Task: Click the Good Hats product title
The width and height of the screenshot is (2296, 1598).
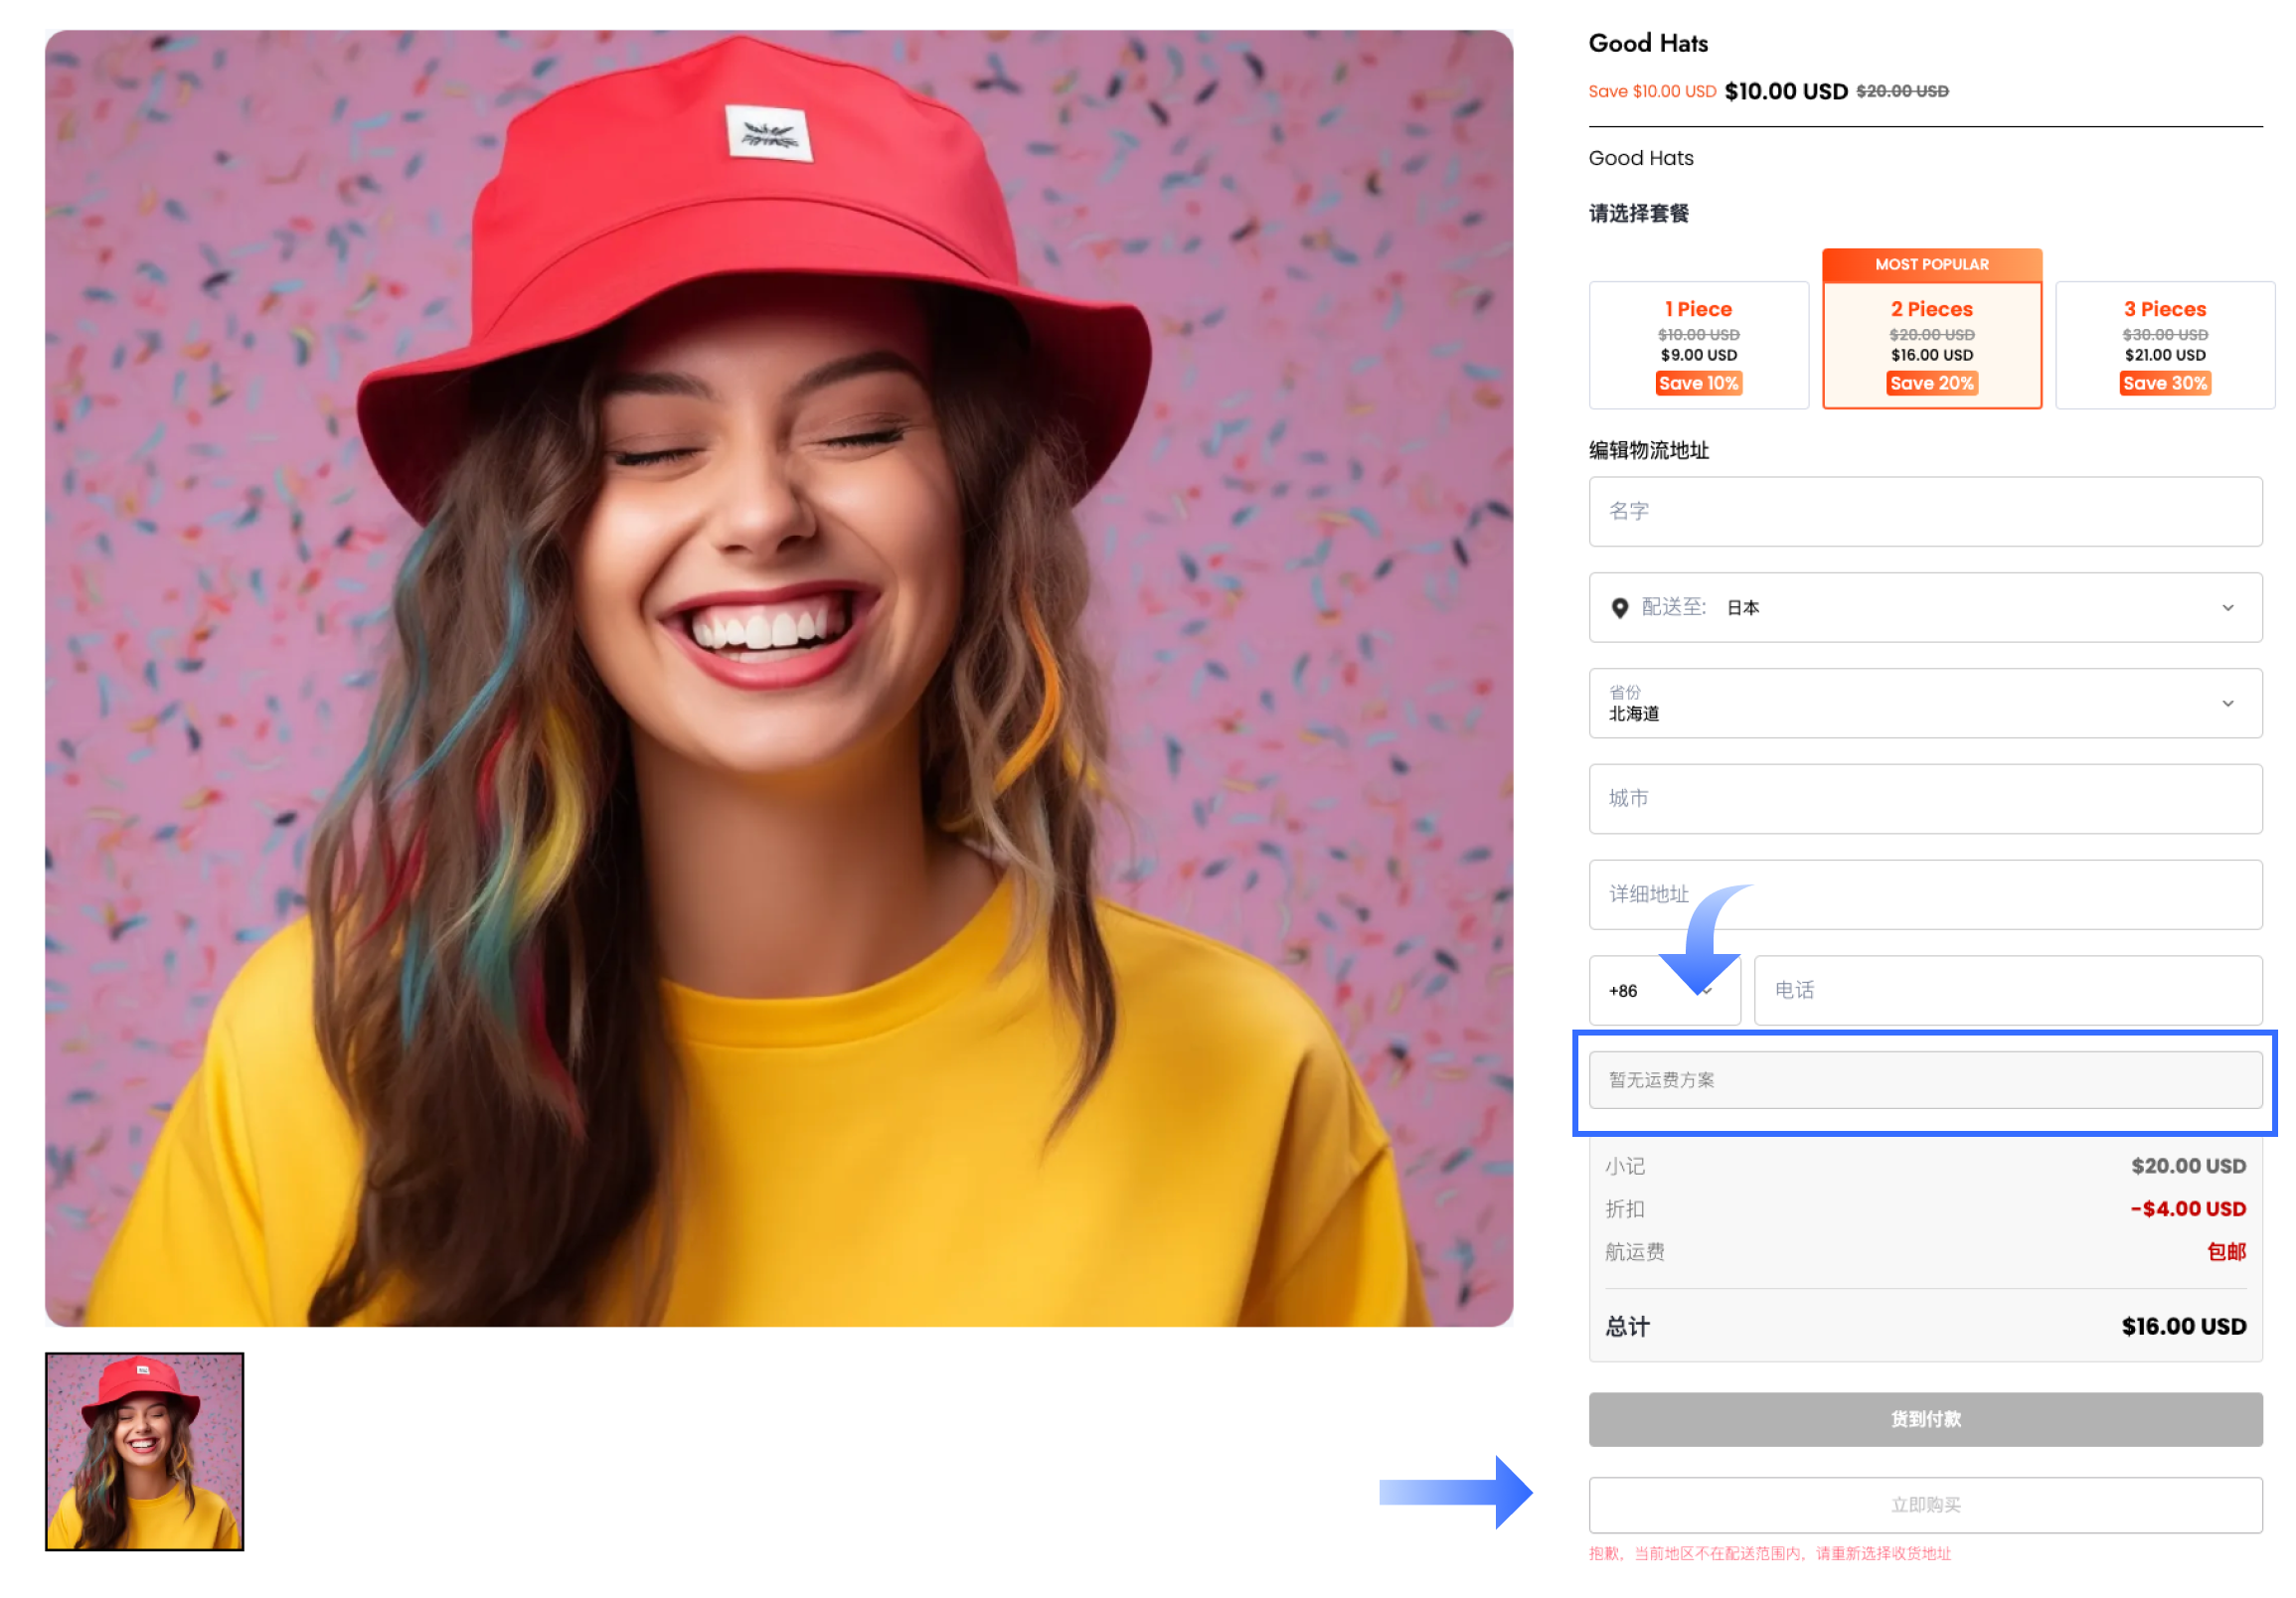Action: (x=1648, y=43)
